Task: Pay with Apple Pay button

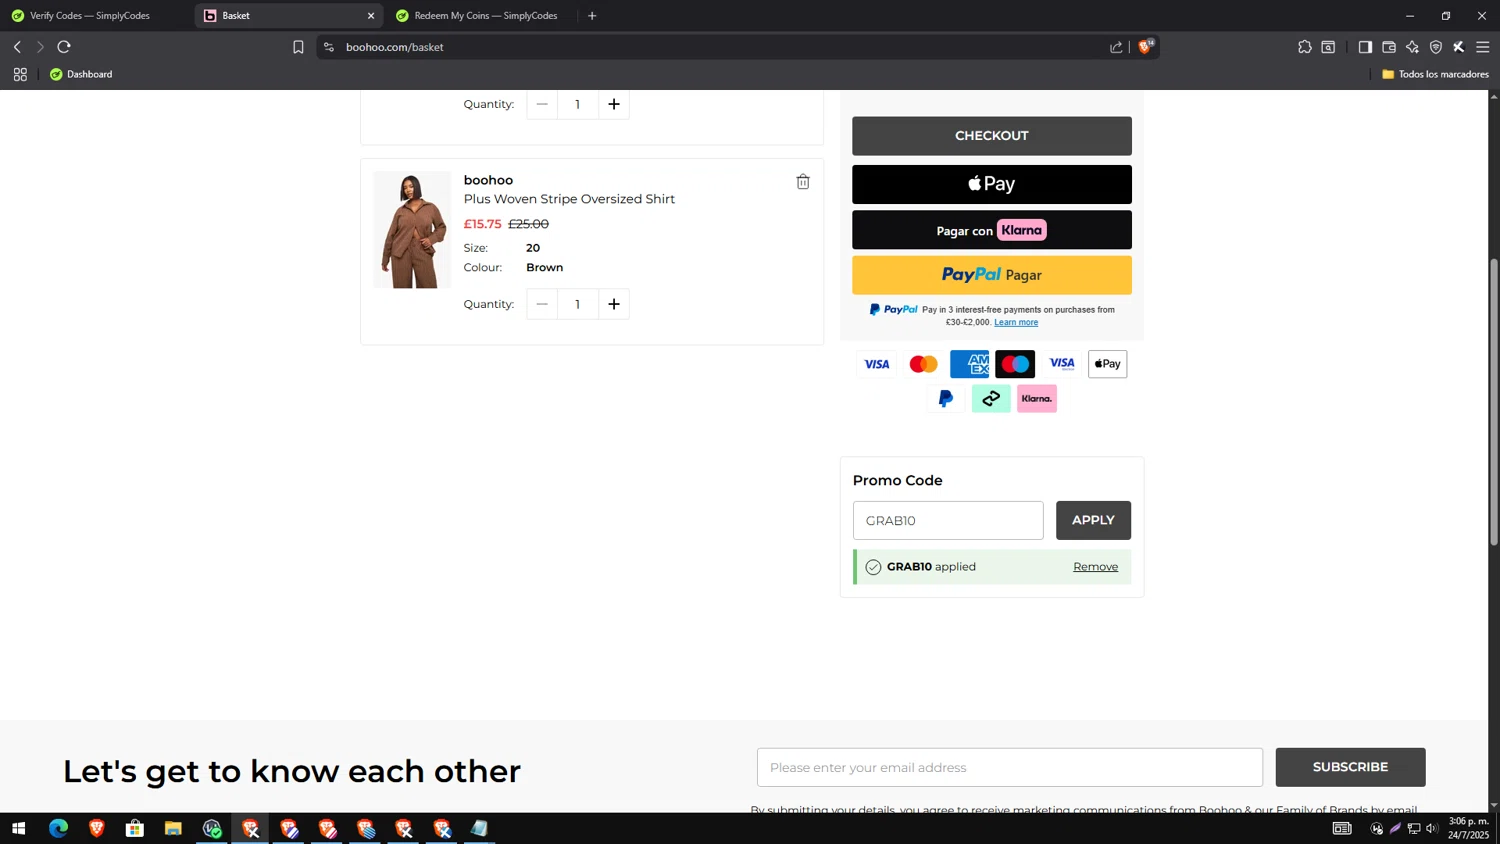Action: coord(992,184)
